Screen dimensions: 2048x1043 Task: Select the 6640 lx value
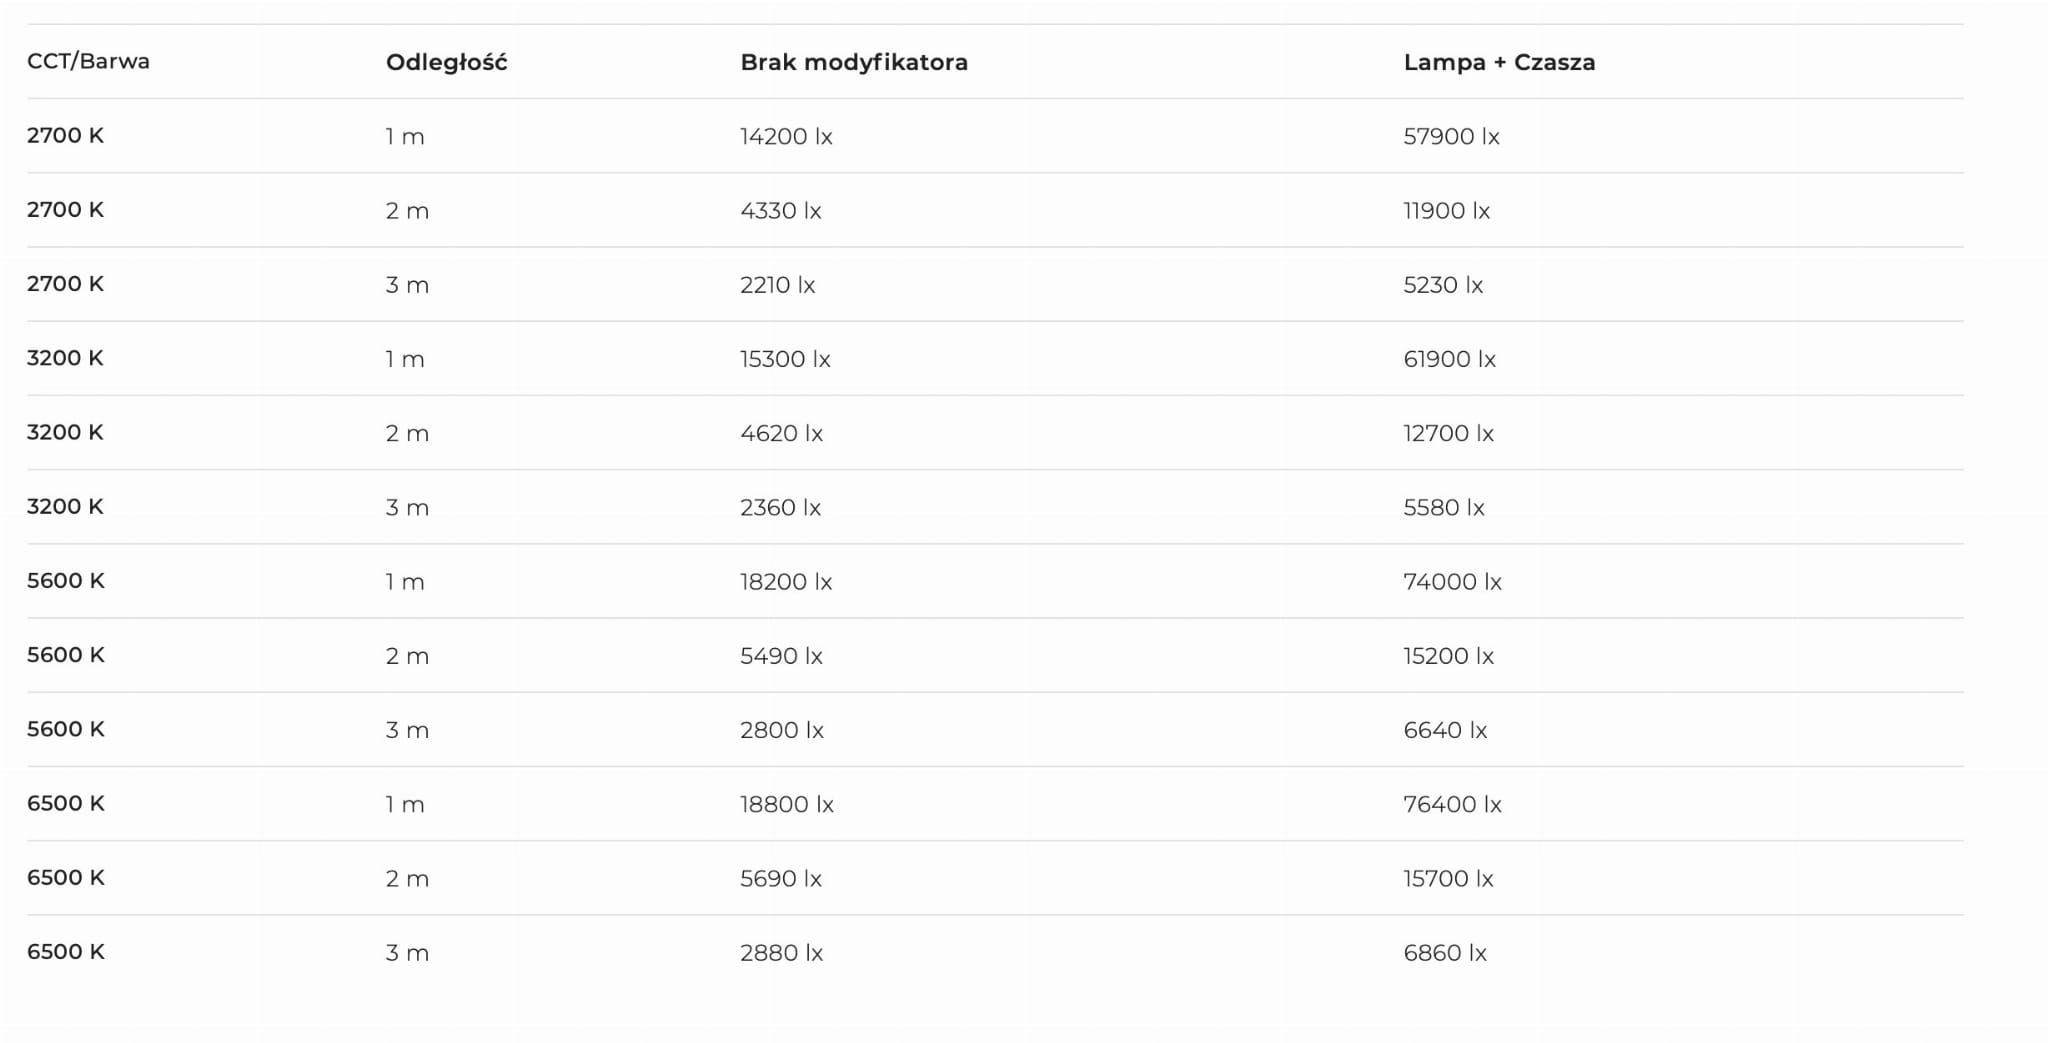pos(1445,730)
